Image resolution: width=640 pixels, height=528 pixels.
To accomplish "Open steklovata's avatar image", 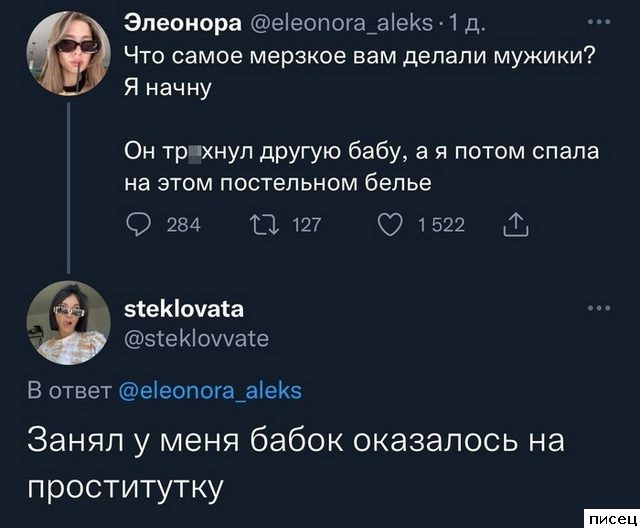I will pyautogui.click(x=69, y=322).
